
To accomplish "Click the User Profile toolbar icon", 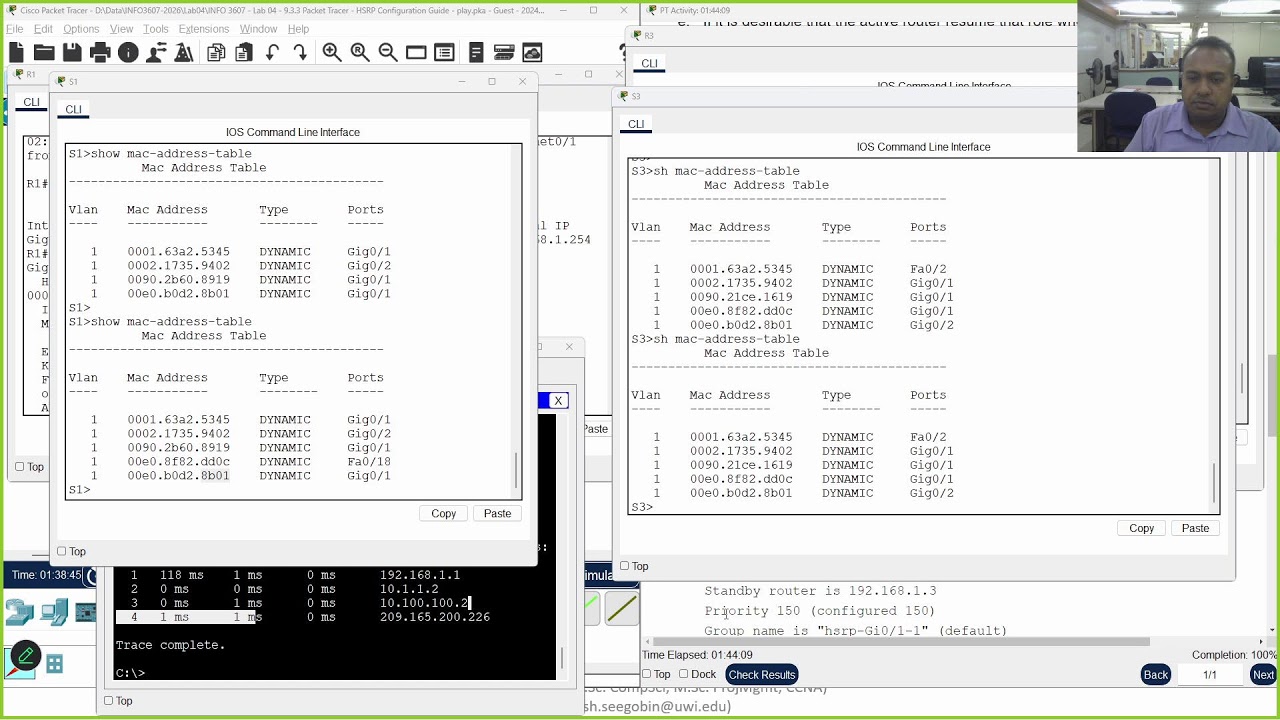I will pos(156,53).
